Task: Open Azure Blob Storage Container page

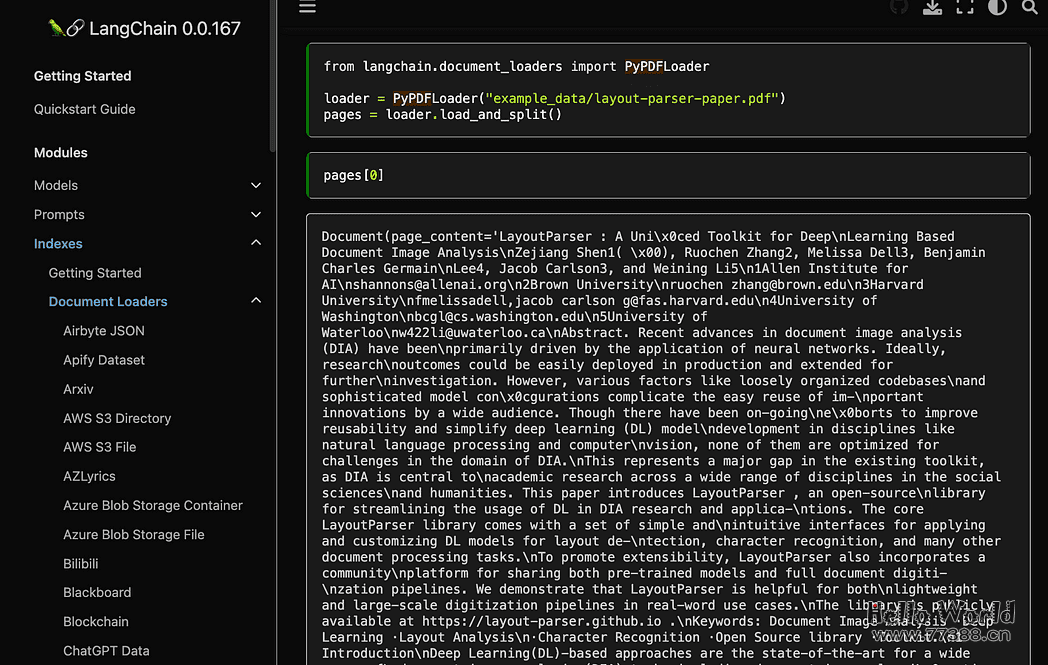Action: point(153,505)
